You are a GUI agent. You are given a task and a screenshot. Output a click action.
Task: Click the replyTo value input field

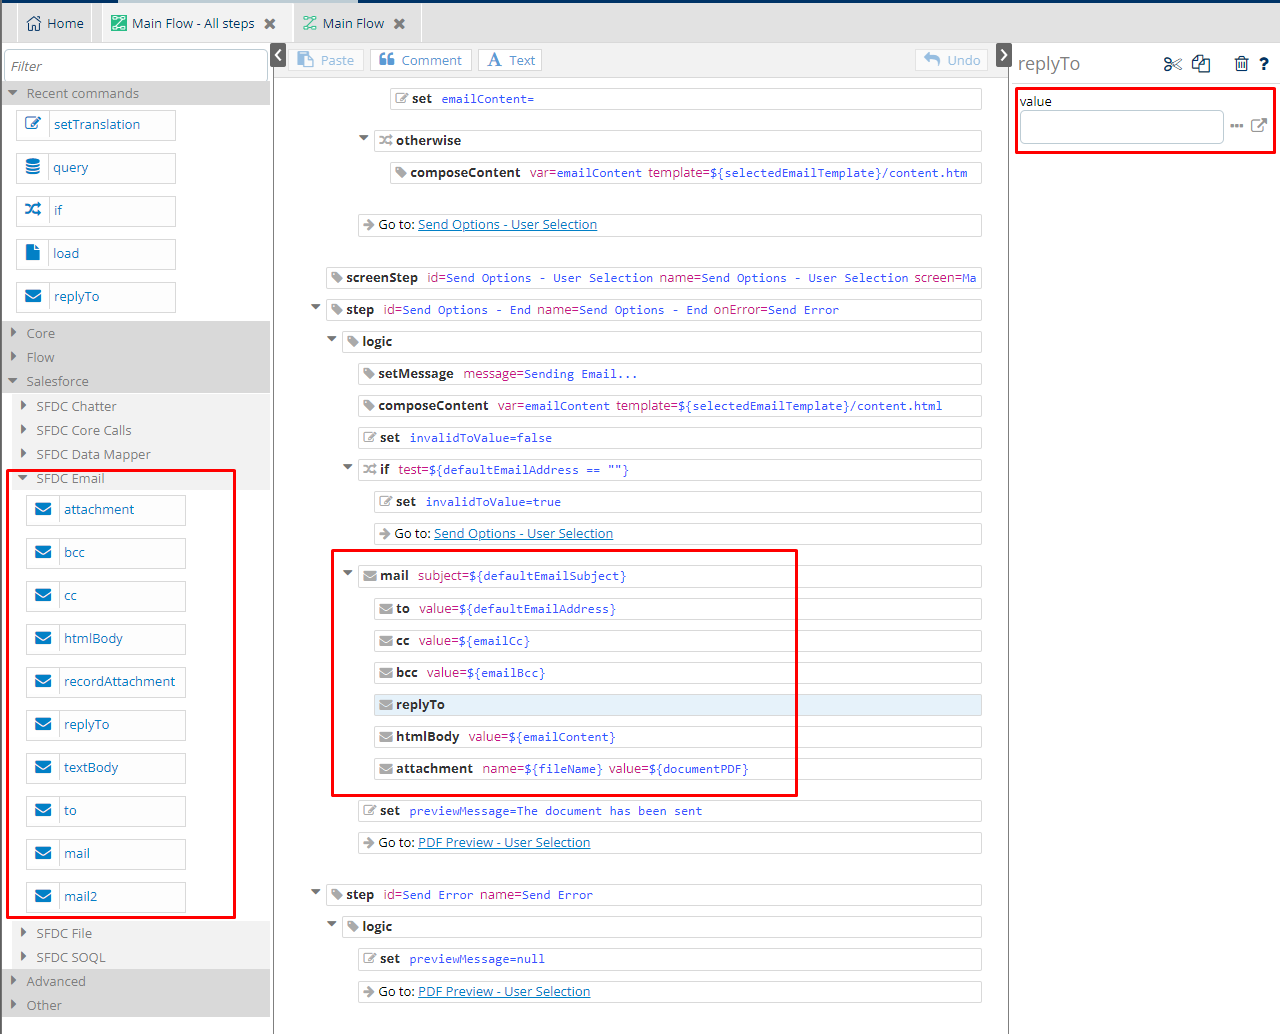1121,127
